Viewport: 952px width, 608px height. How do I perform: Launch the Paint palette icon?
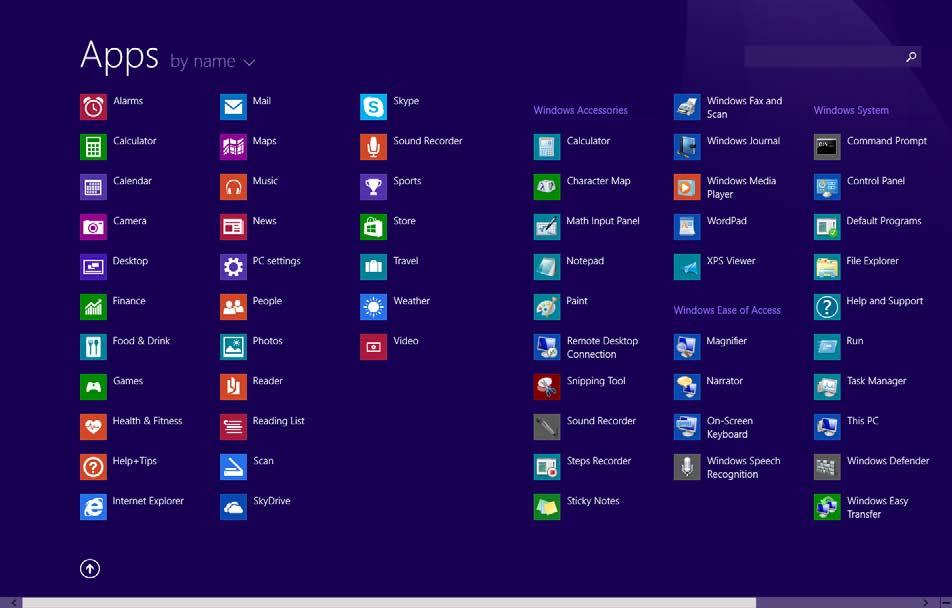pos(547,307)
